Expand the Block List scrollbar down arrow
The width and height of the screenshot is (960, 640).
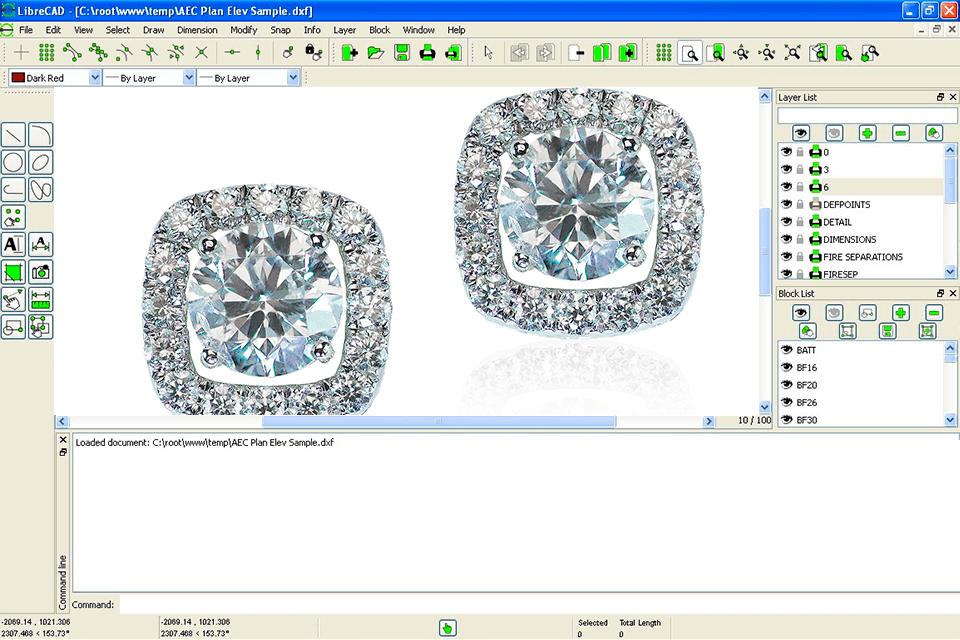[950, 420]
